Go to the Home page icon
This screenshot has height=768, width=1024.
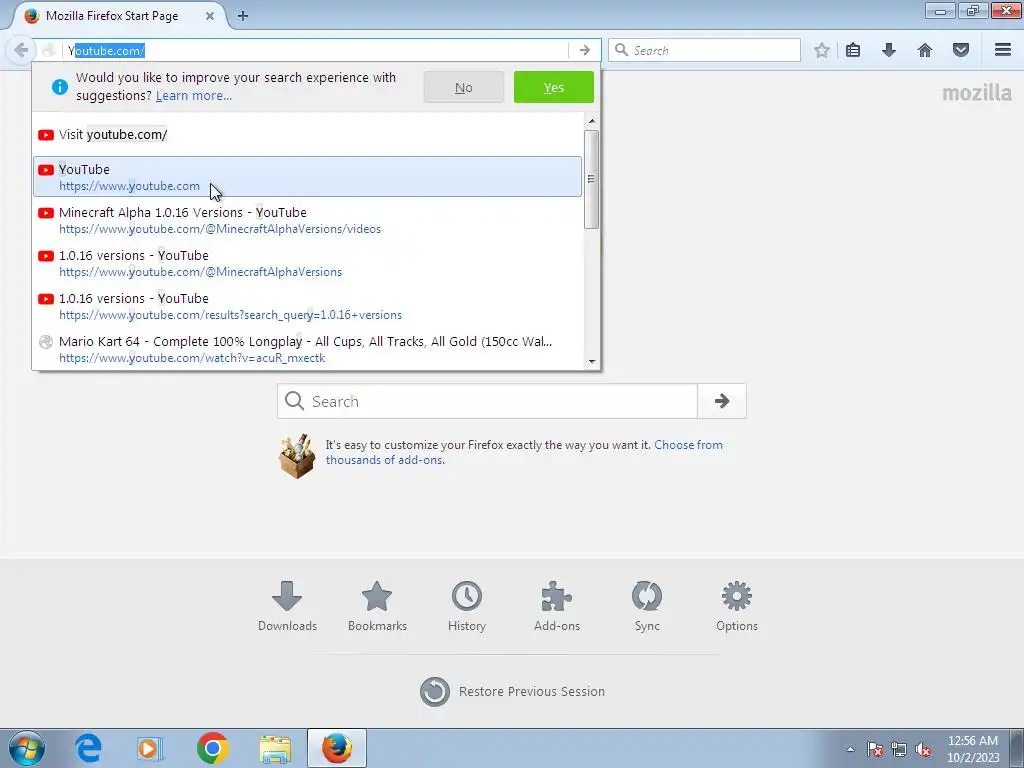(925, 50)
